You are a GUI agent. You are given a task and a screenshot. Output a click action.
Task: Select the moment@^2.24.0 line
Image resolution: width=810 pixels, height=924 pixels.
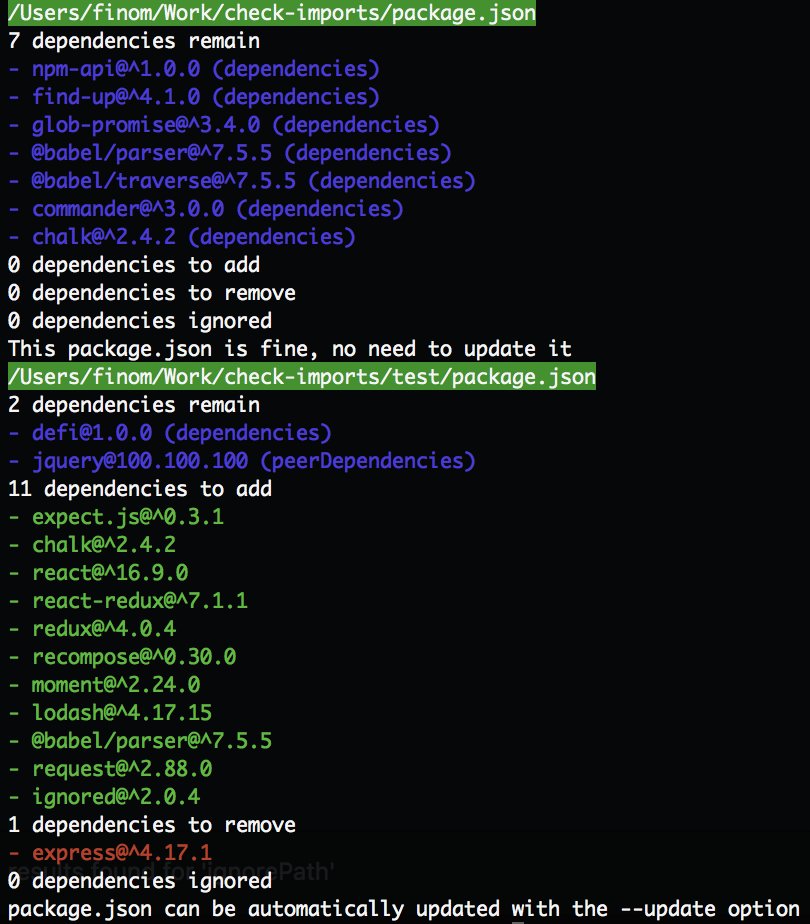[x=104, y=685]
